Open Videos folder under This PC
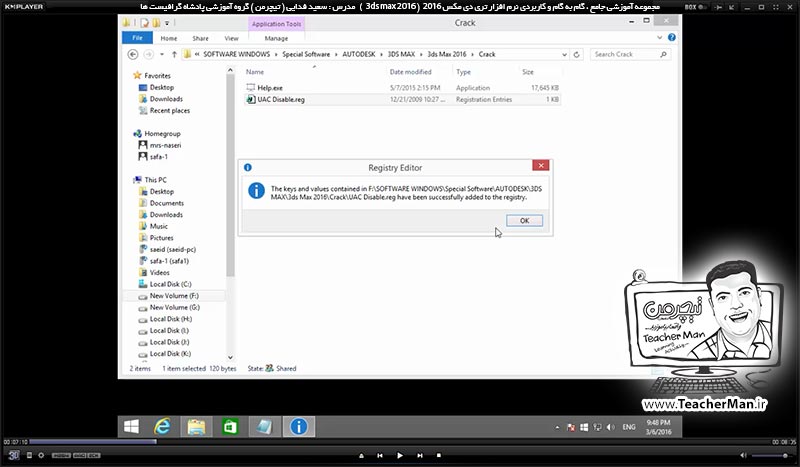 (x=160, y=273)
